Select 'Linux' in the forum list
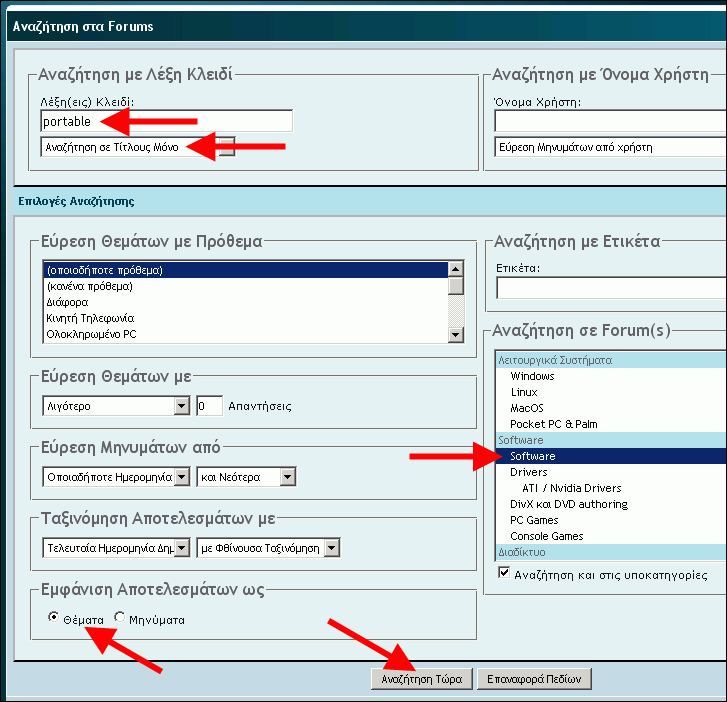The width and height of the screenshot is (727, 702). 611,392
